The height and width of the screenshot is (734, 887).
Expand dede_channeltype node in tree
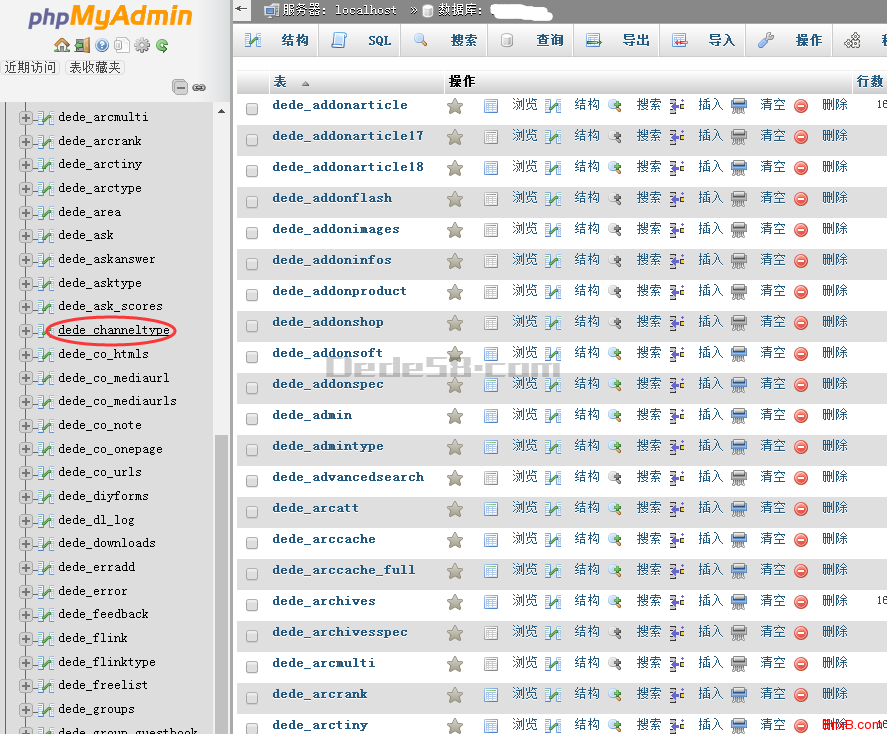26,331
